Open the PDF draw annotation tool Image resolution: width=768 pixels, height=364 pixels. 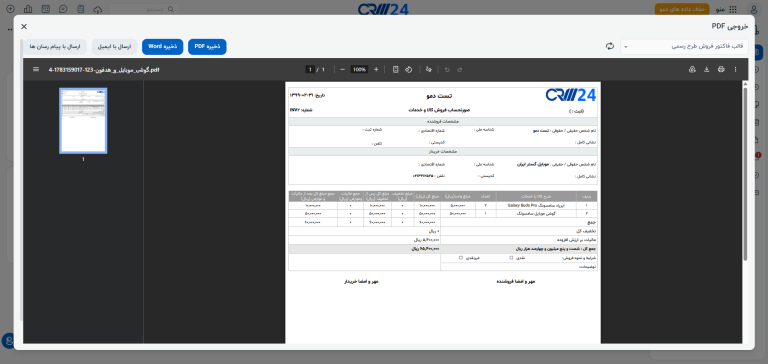(x=429, y=70)
